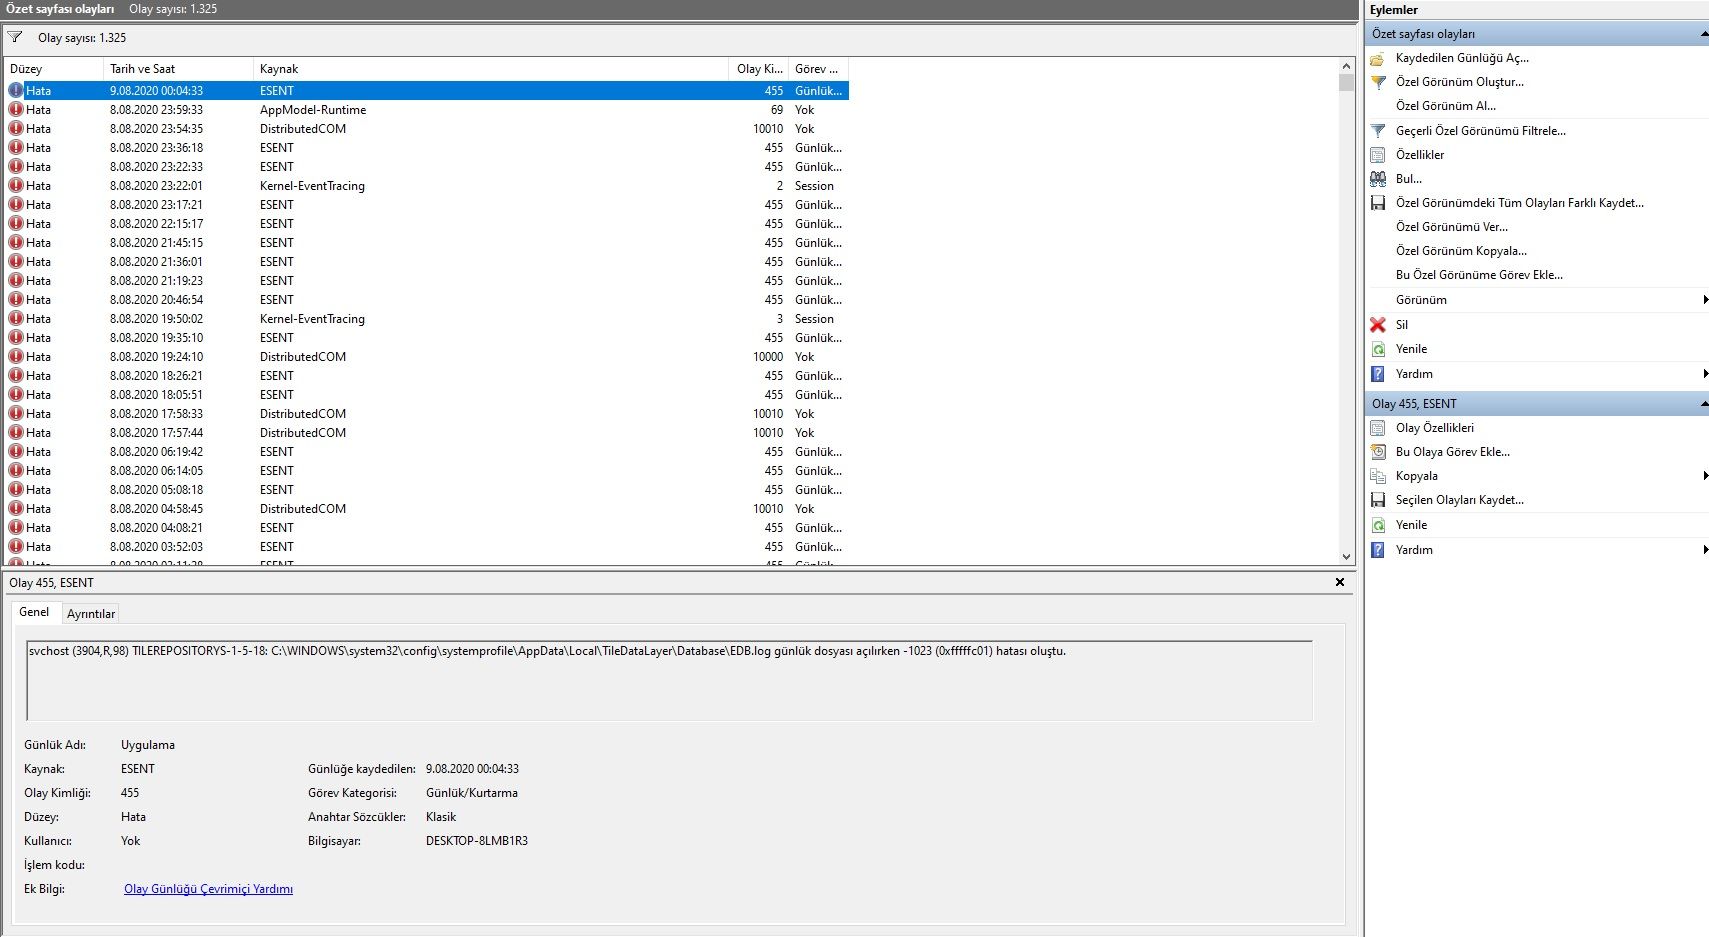1709x937 pixels.
Task: Click the Özel Görünüm Oluştur funnel icon
Action: [x=1378, y=82]
